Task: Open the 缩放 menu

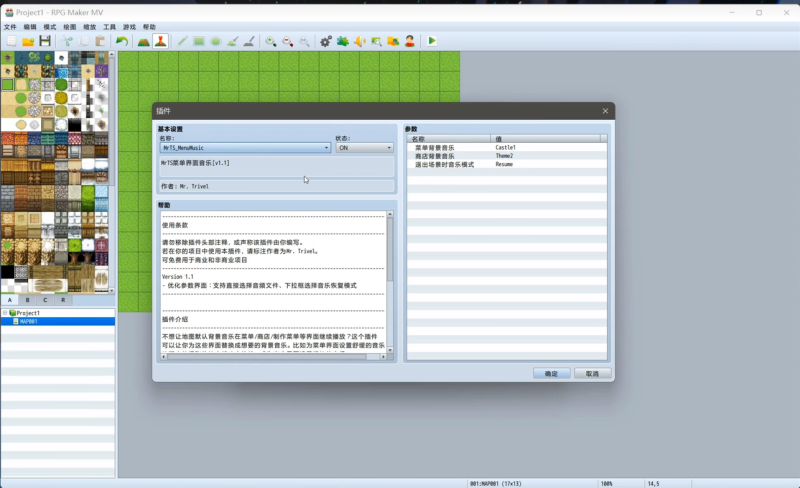Action: pyautogui.click(x=90, y=27)
